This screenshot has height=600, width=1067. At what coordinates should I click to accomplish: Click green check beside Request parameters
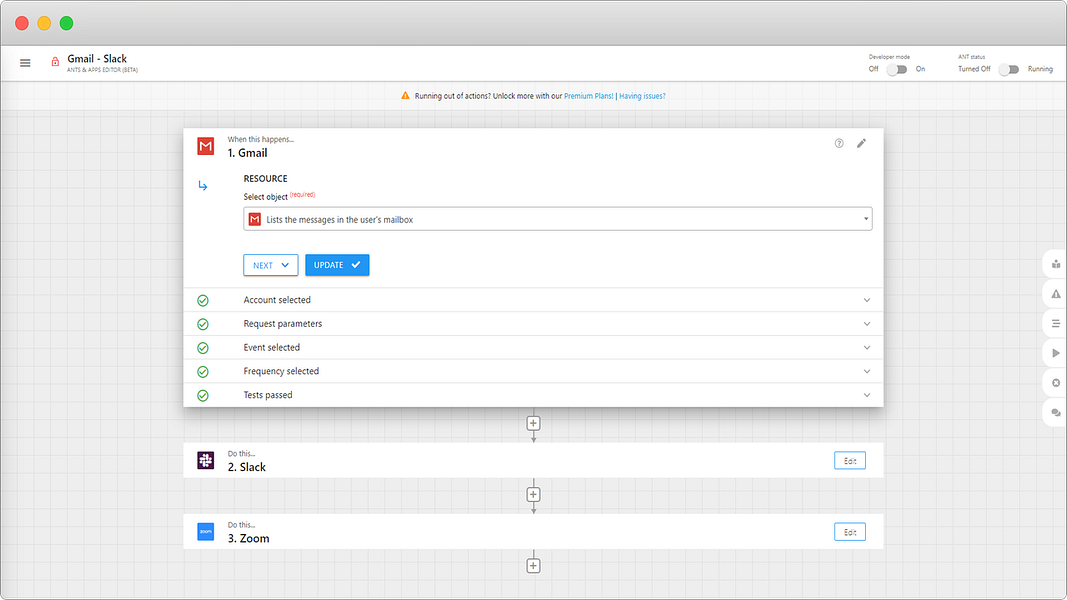tap(203, 324)
